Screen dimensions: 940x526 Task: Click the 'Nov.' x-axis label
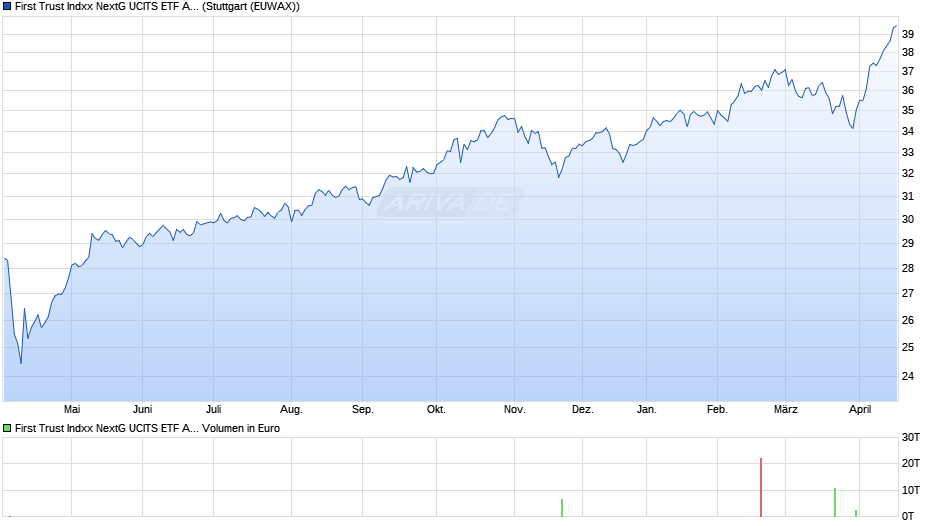[514, 409]
